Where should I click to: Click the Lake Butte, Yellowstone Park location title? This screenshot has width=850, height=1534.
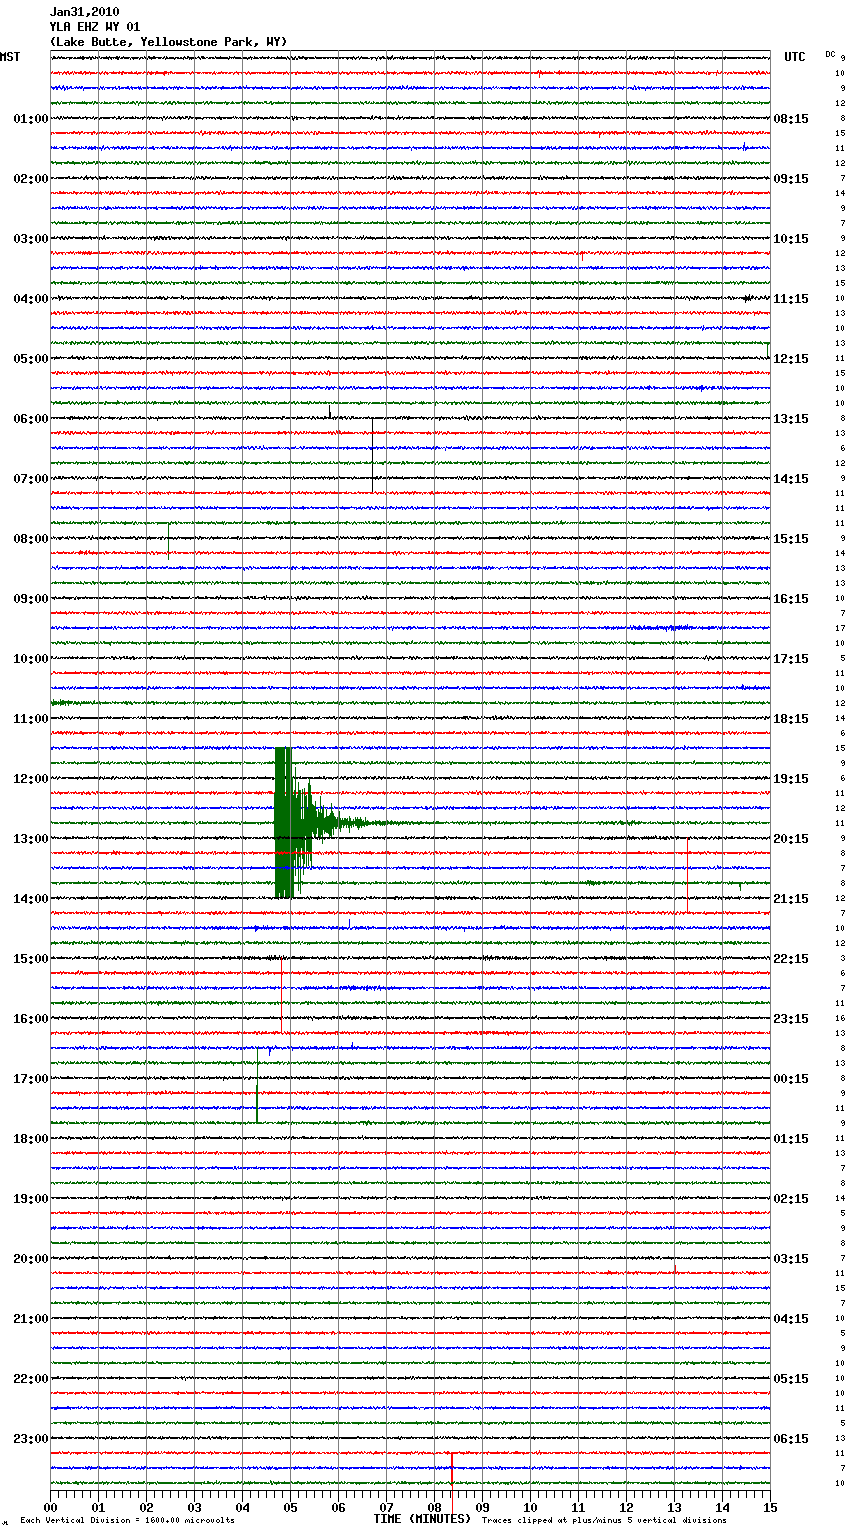coord(168,42)
